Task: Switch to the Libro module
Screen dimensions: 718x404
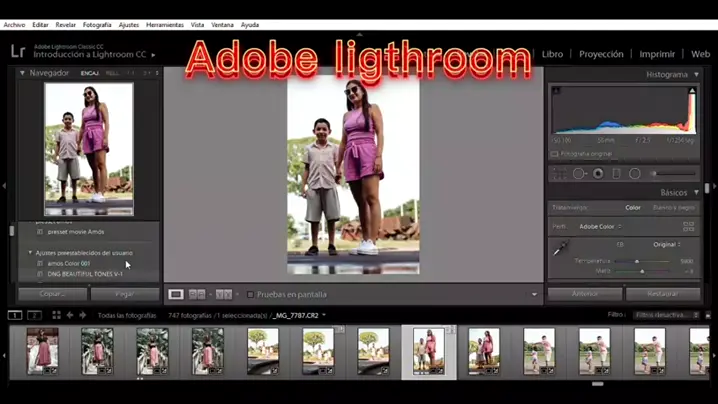Action: 552,54
